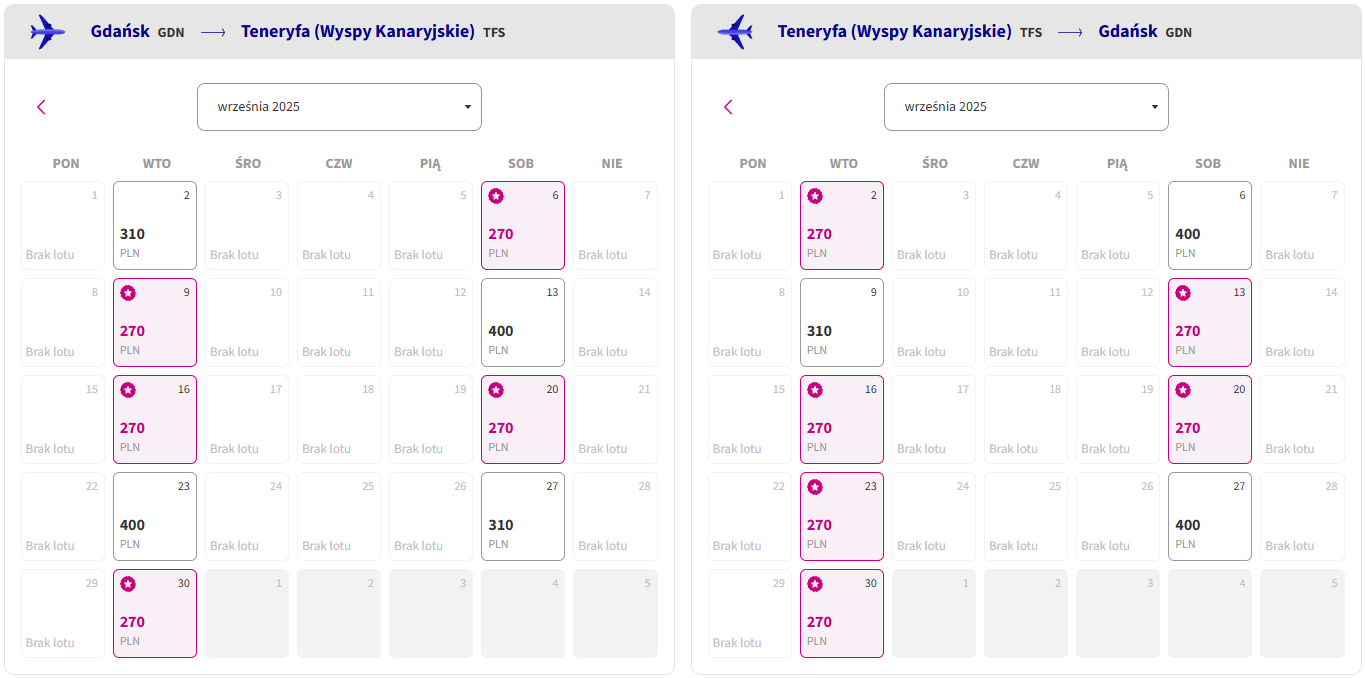Click the airplane icon beside Gdańsk departure header
The image size is (1365, 678).
pyautogui.click(x=48, y=32)
